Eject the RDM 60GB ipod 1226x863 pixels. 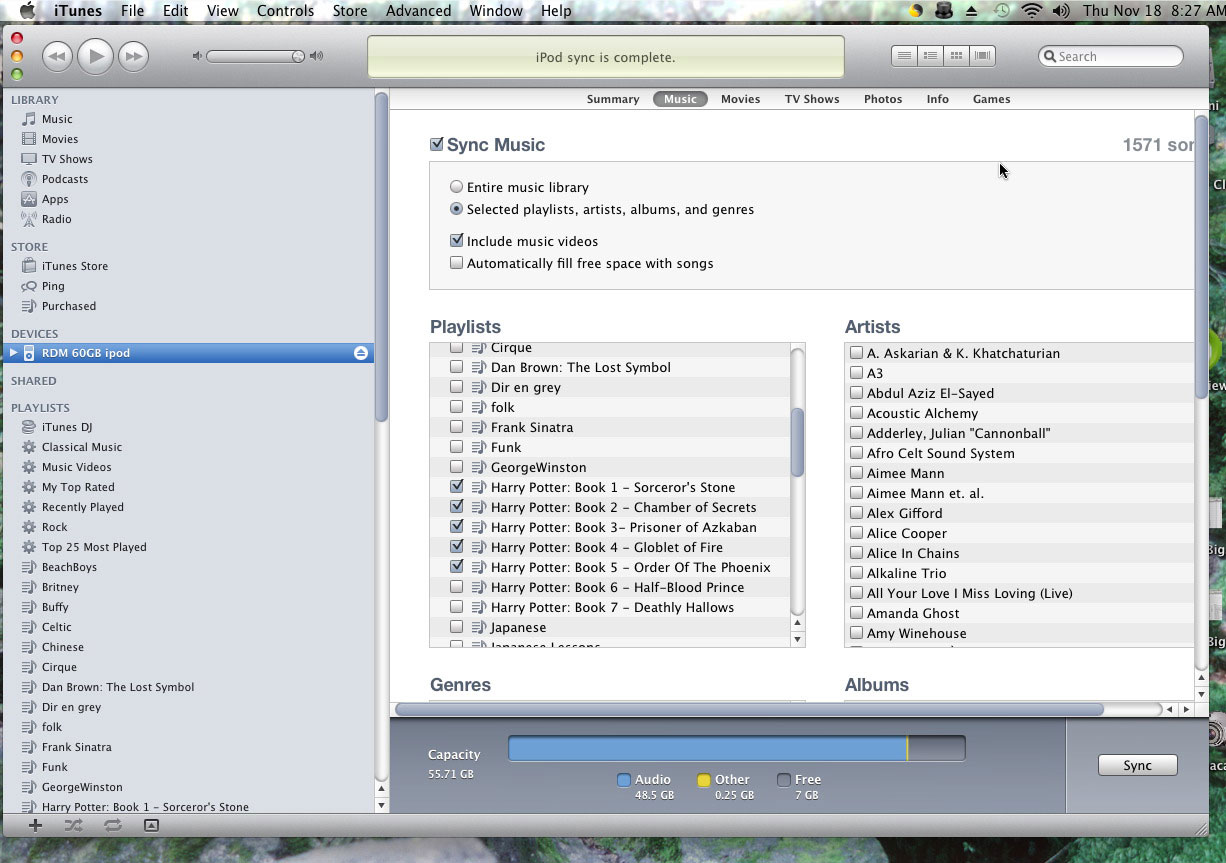coord(361,353)
